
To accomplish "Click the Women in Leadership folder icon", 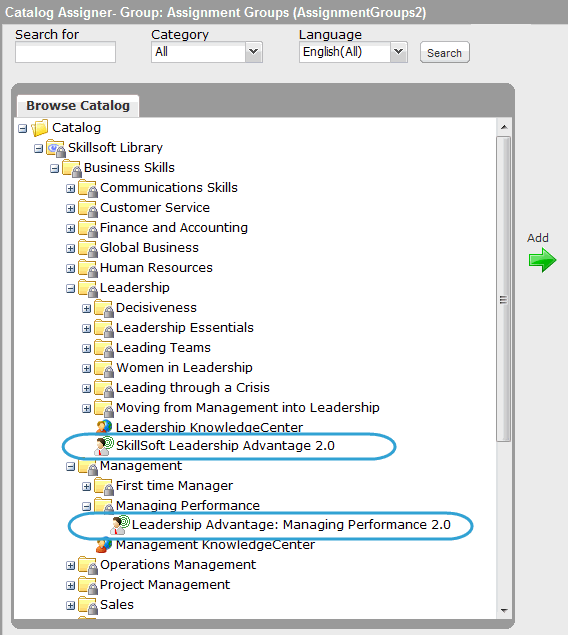I will click(x=104, y=368).
